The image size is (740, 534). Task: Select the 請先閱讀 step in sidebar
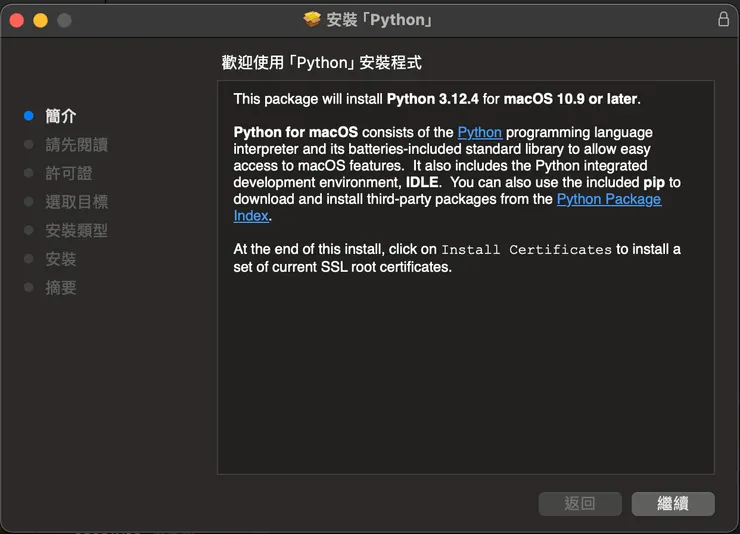(77, 145)
